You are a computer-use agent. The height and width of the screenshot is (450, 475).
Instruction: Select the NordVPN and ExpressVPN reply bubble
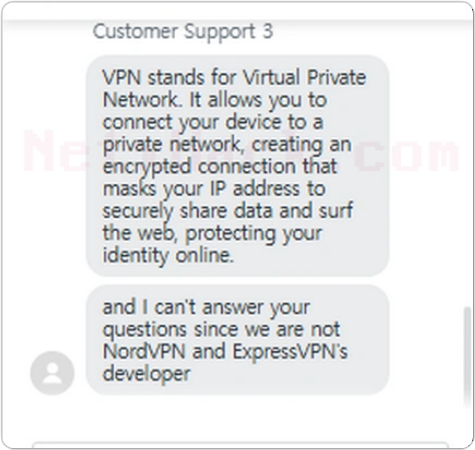(237, 340)
